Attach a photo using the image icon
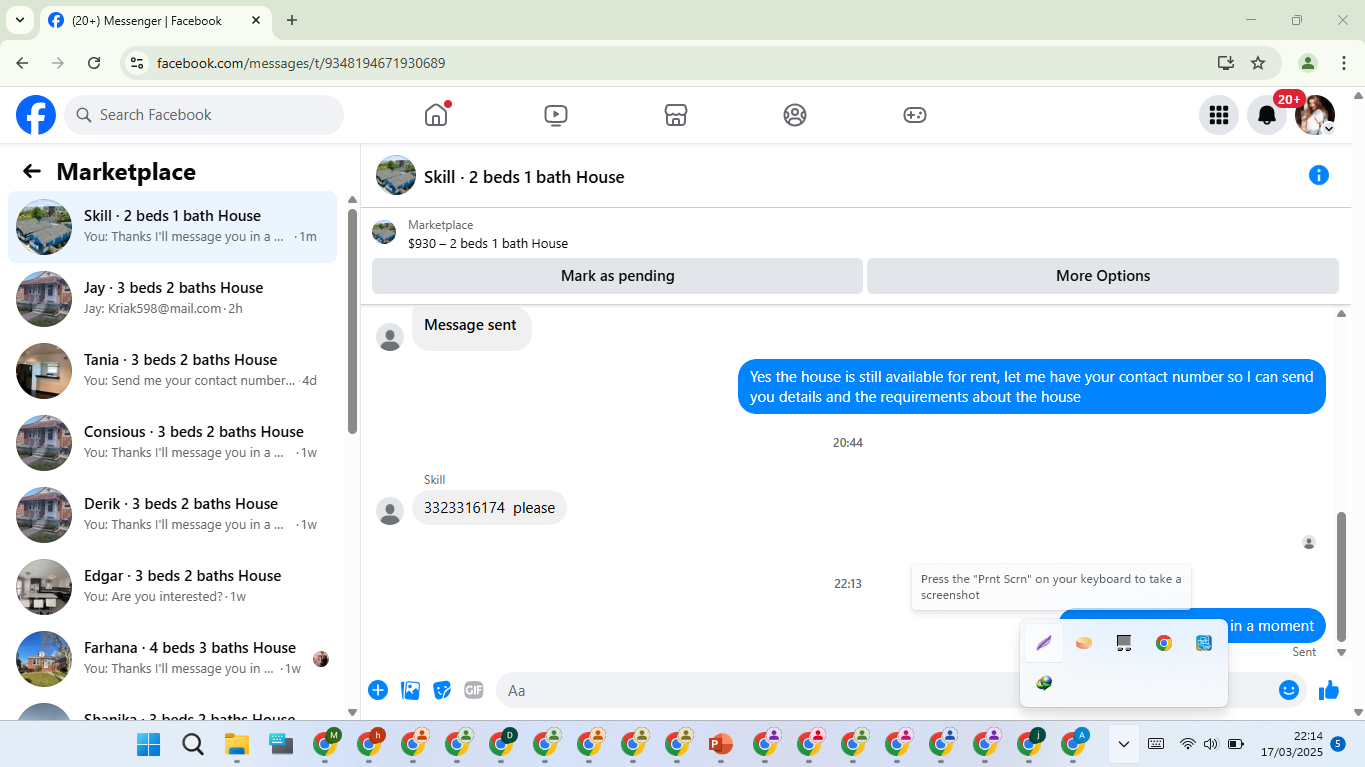 (x=410, y=690)
